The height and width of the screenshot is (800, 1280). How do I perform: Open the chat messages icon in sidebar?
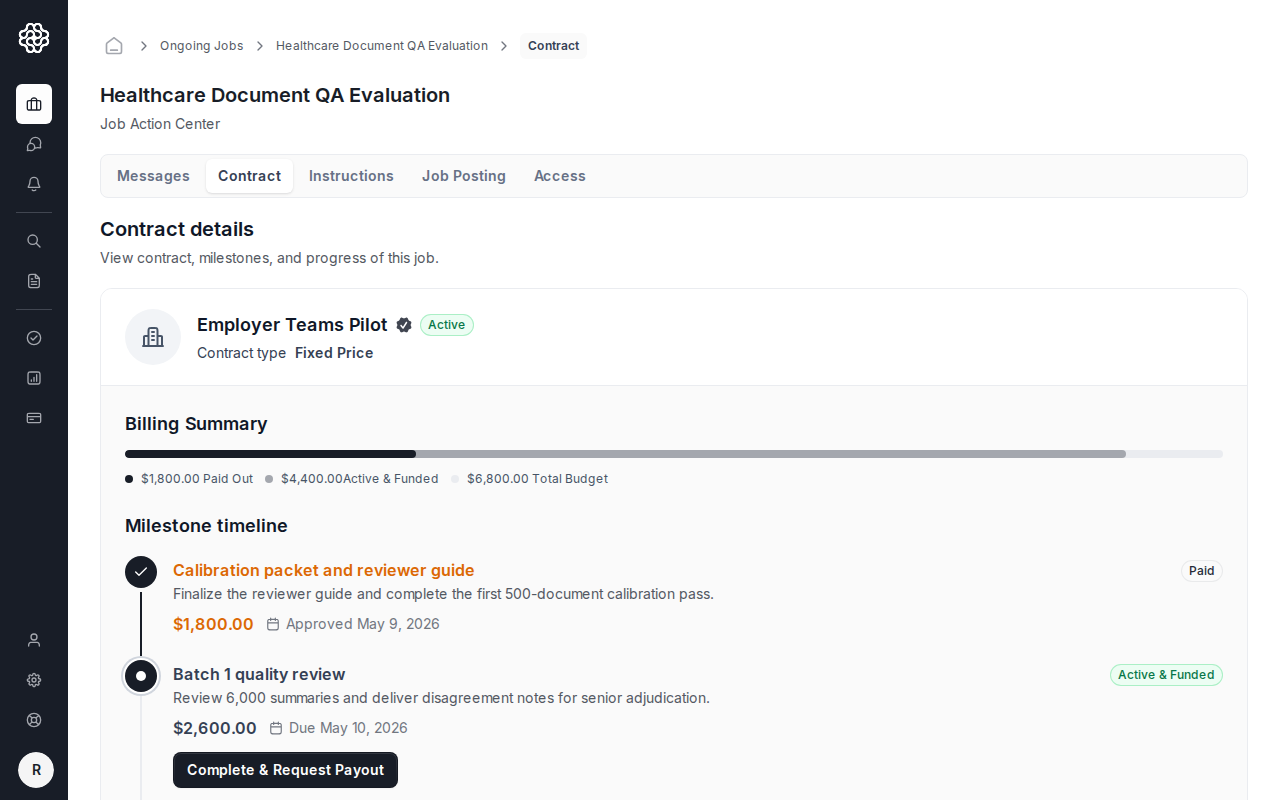pyautogui.click(x=34, y=144)
